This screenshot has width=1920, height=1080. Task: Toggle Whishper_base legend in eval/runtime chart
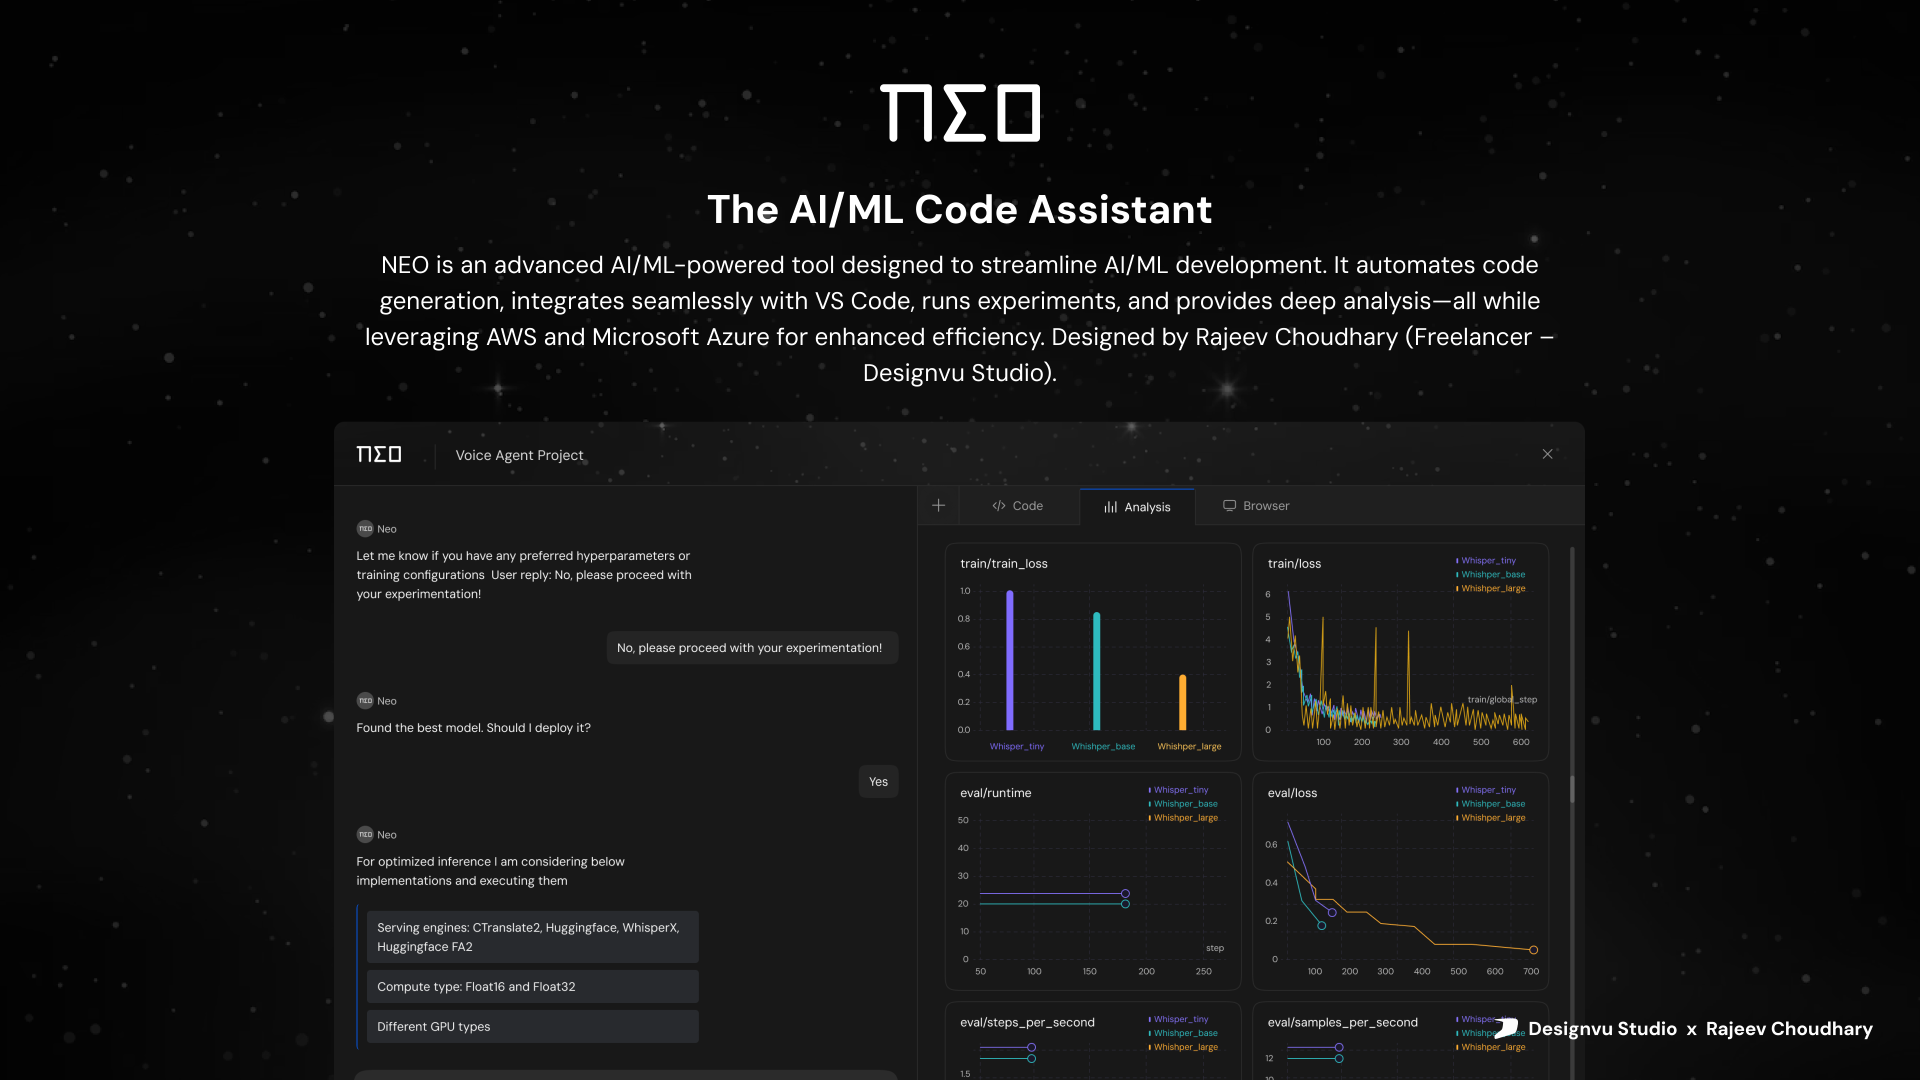coord(1185,804)
